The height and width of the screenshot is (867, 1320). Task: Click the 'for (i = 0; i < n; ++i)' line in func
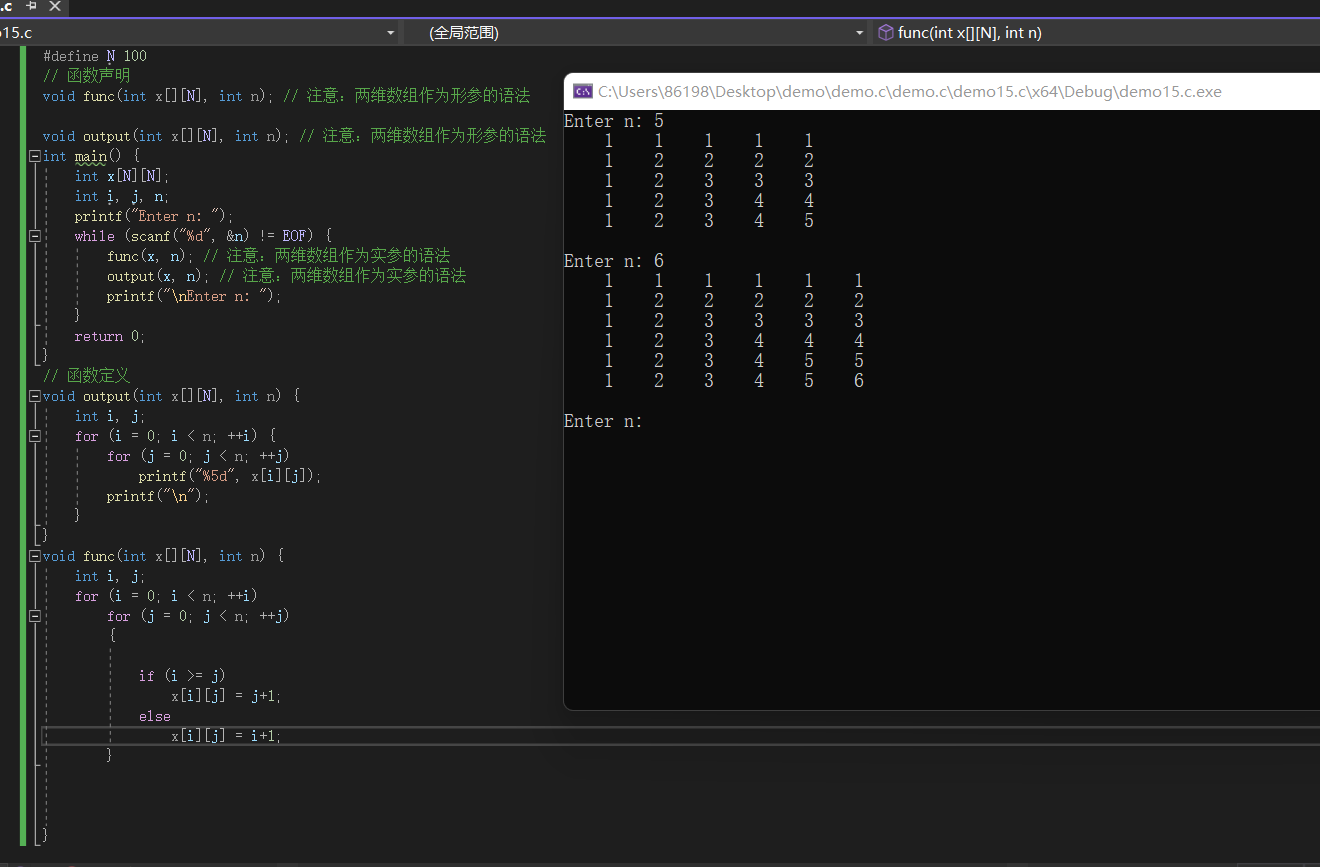(x=166, y=596)
